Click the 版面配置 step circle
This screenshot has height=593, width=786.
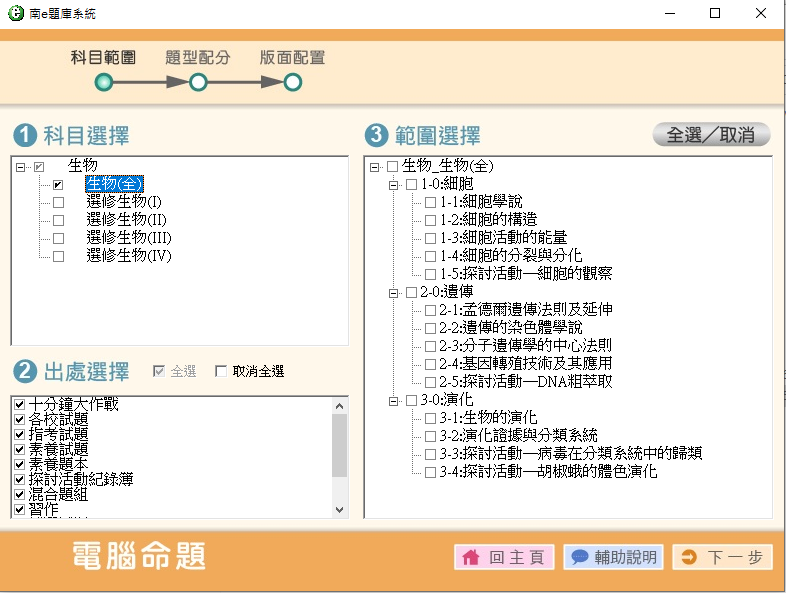(x=293, y=82)
